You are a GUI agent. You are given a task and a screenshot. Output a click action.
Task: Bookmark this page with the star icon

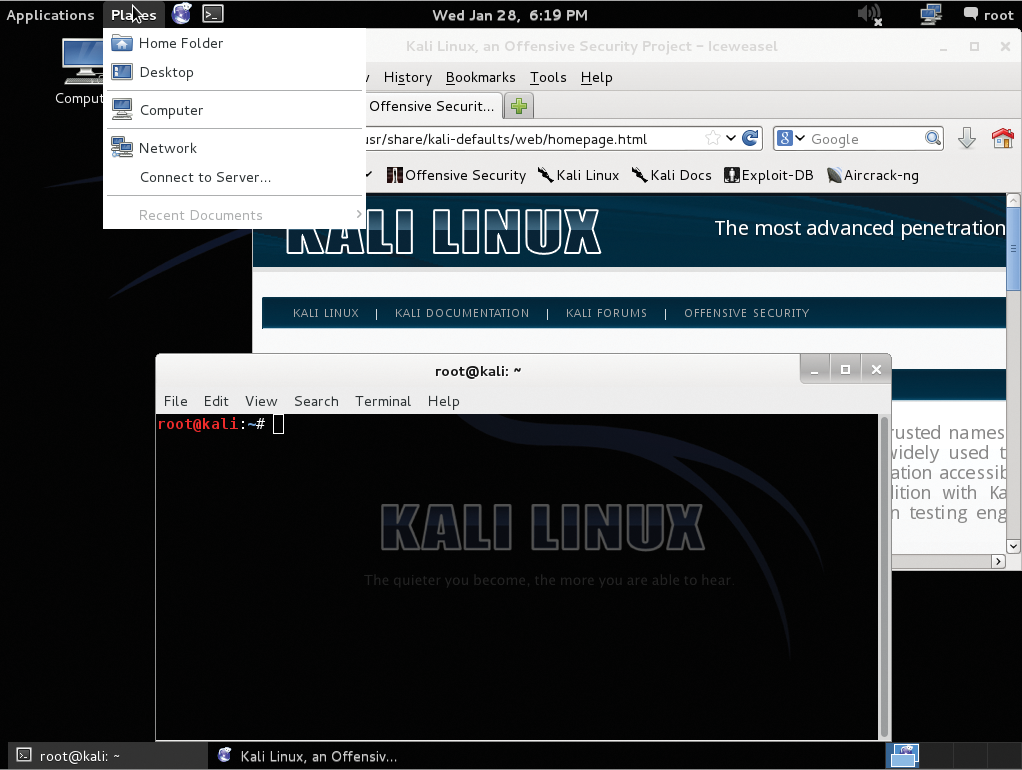pos(713,139)
